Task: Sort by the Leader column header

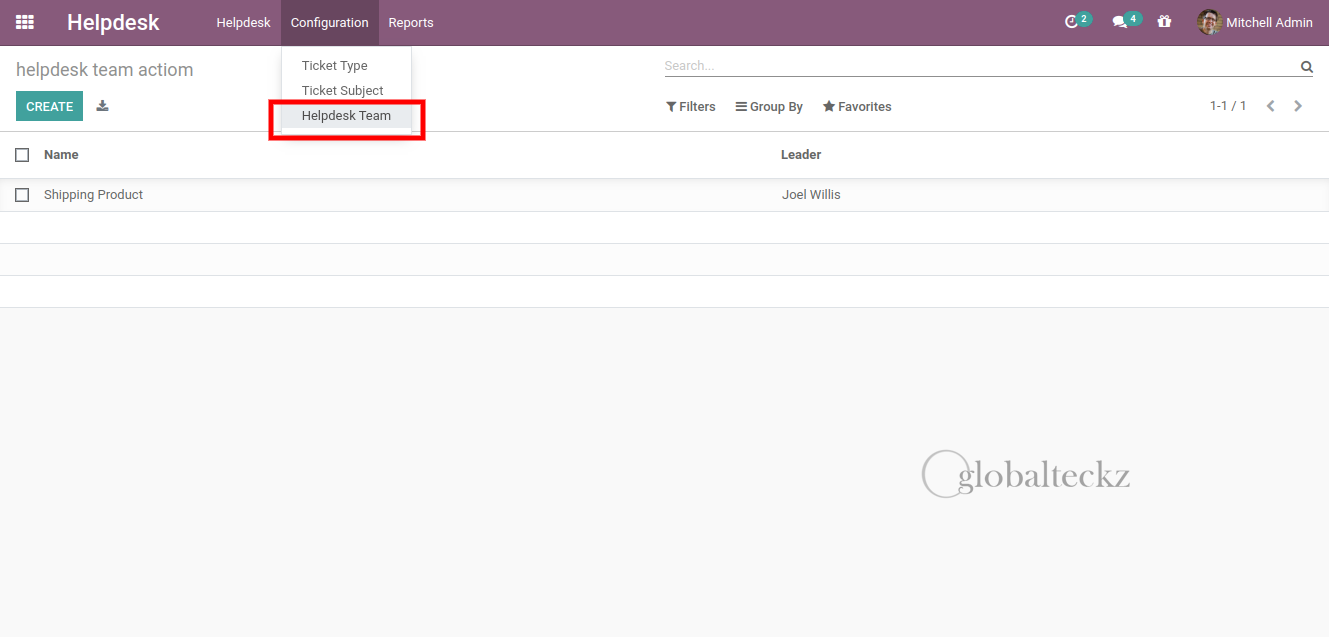Action: [x=801, y=155]
